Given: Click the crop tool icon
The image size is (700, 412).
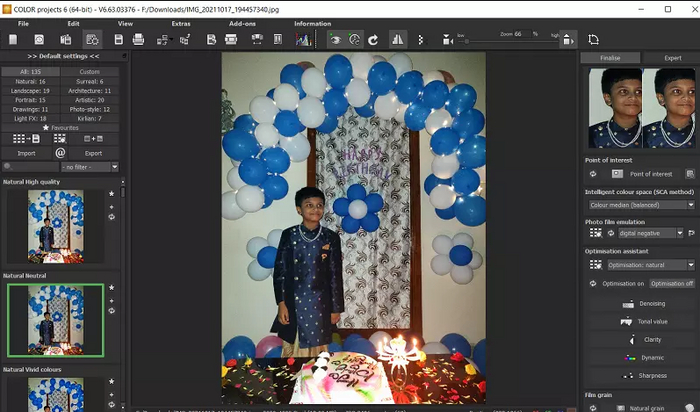Looking at the screenshot, I should pos(594,40).
